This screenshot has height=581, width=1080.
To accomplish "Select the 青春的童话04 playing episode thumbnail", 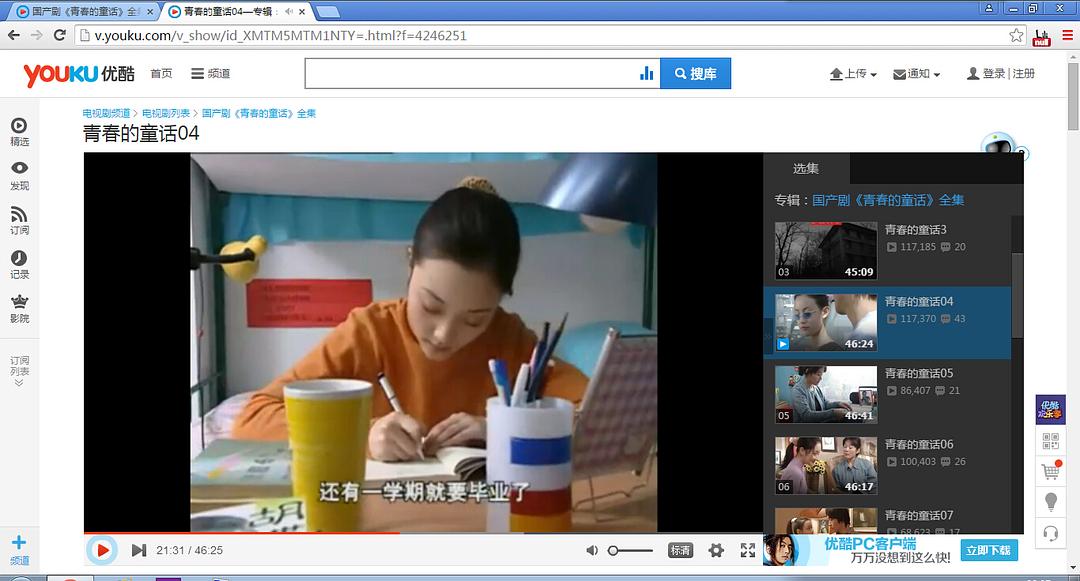I will (826, 322).
